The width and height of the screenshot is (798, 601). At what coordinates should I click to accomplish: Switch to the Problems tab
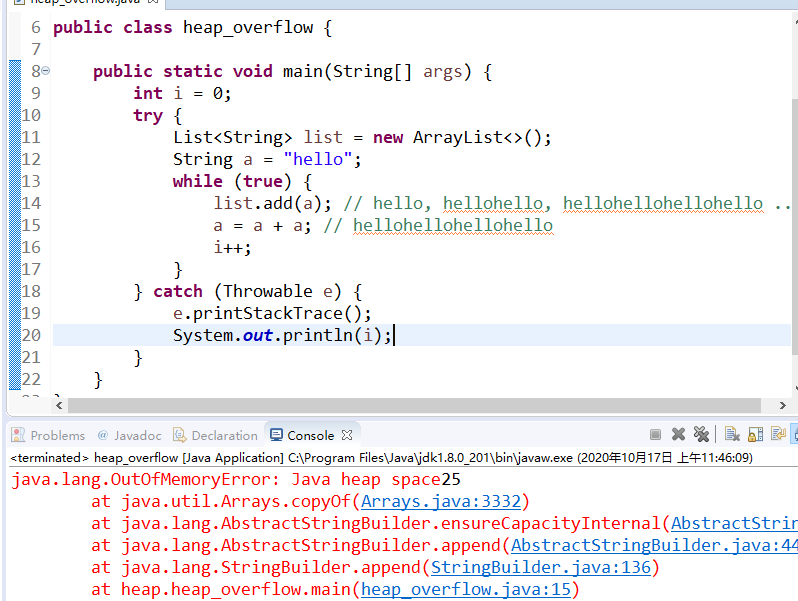(x=58, y=436)
